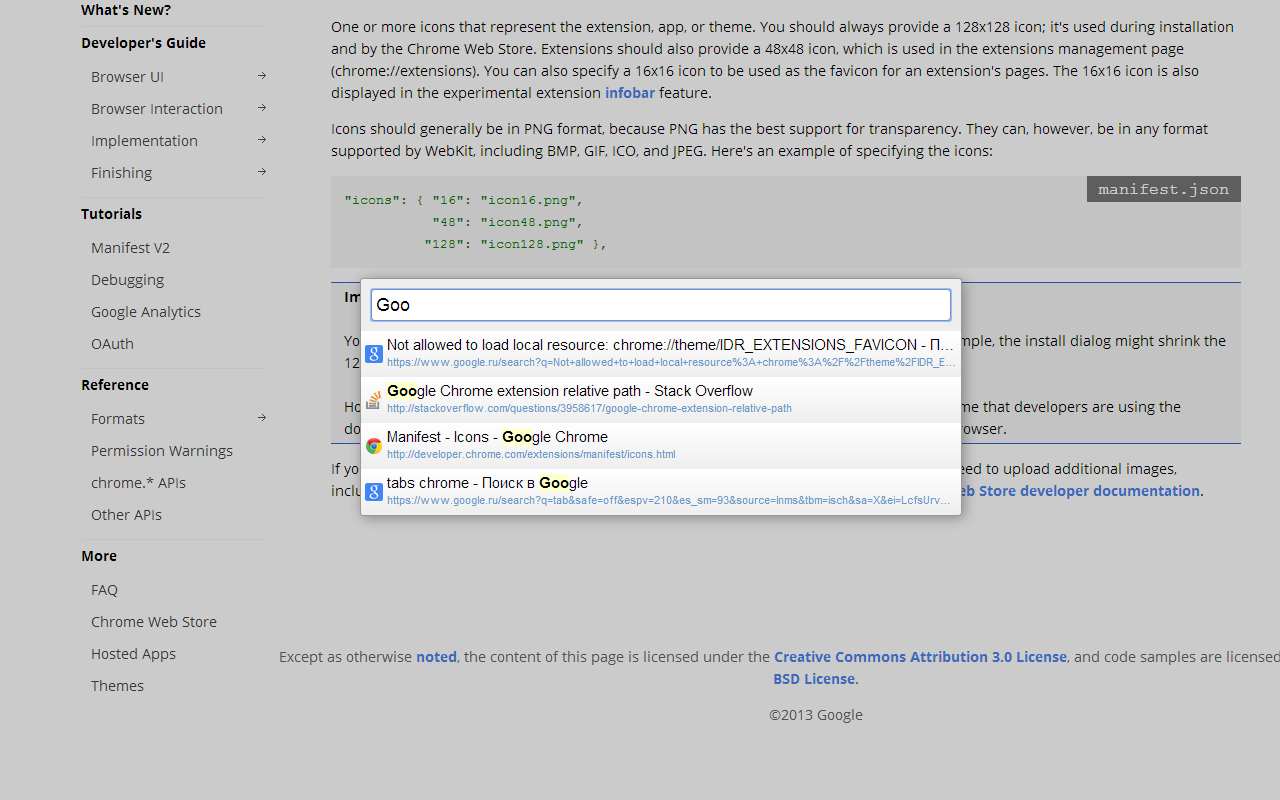Open Browser UI in the sidebar

pyautogui.click(x=127, y=77)
